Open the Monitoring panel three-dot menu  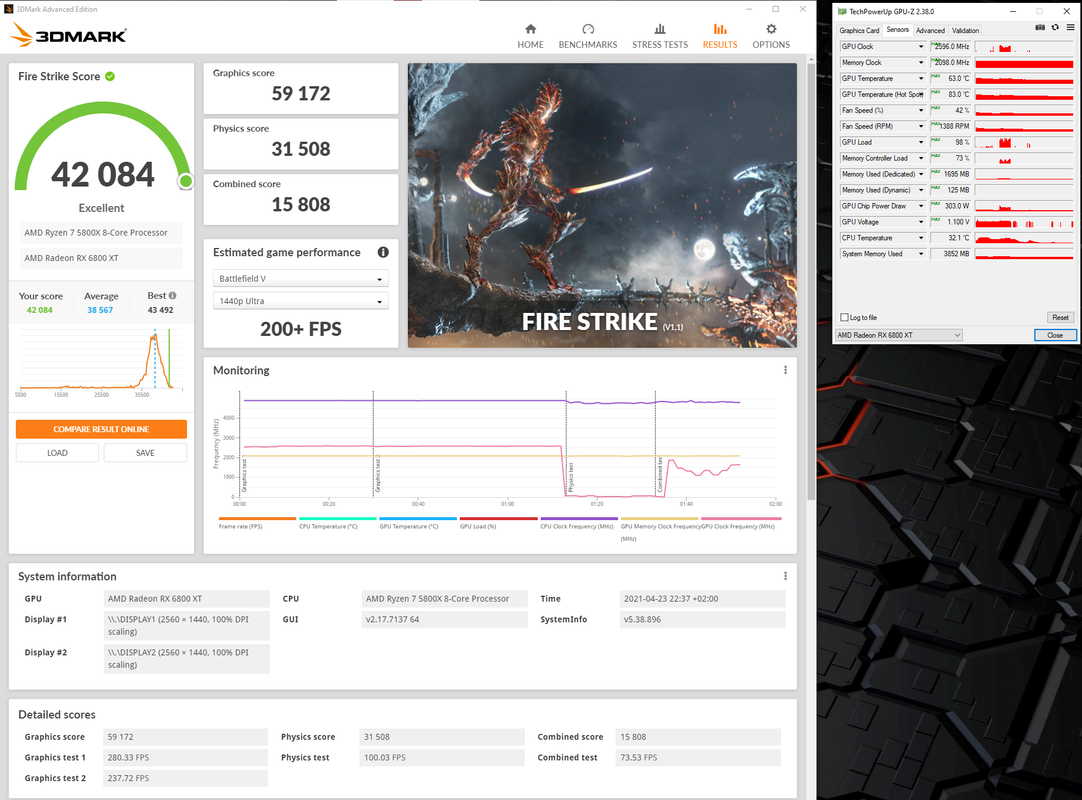pos(785,370)
